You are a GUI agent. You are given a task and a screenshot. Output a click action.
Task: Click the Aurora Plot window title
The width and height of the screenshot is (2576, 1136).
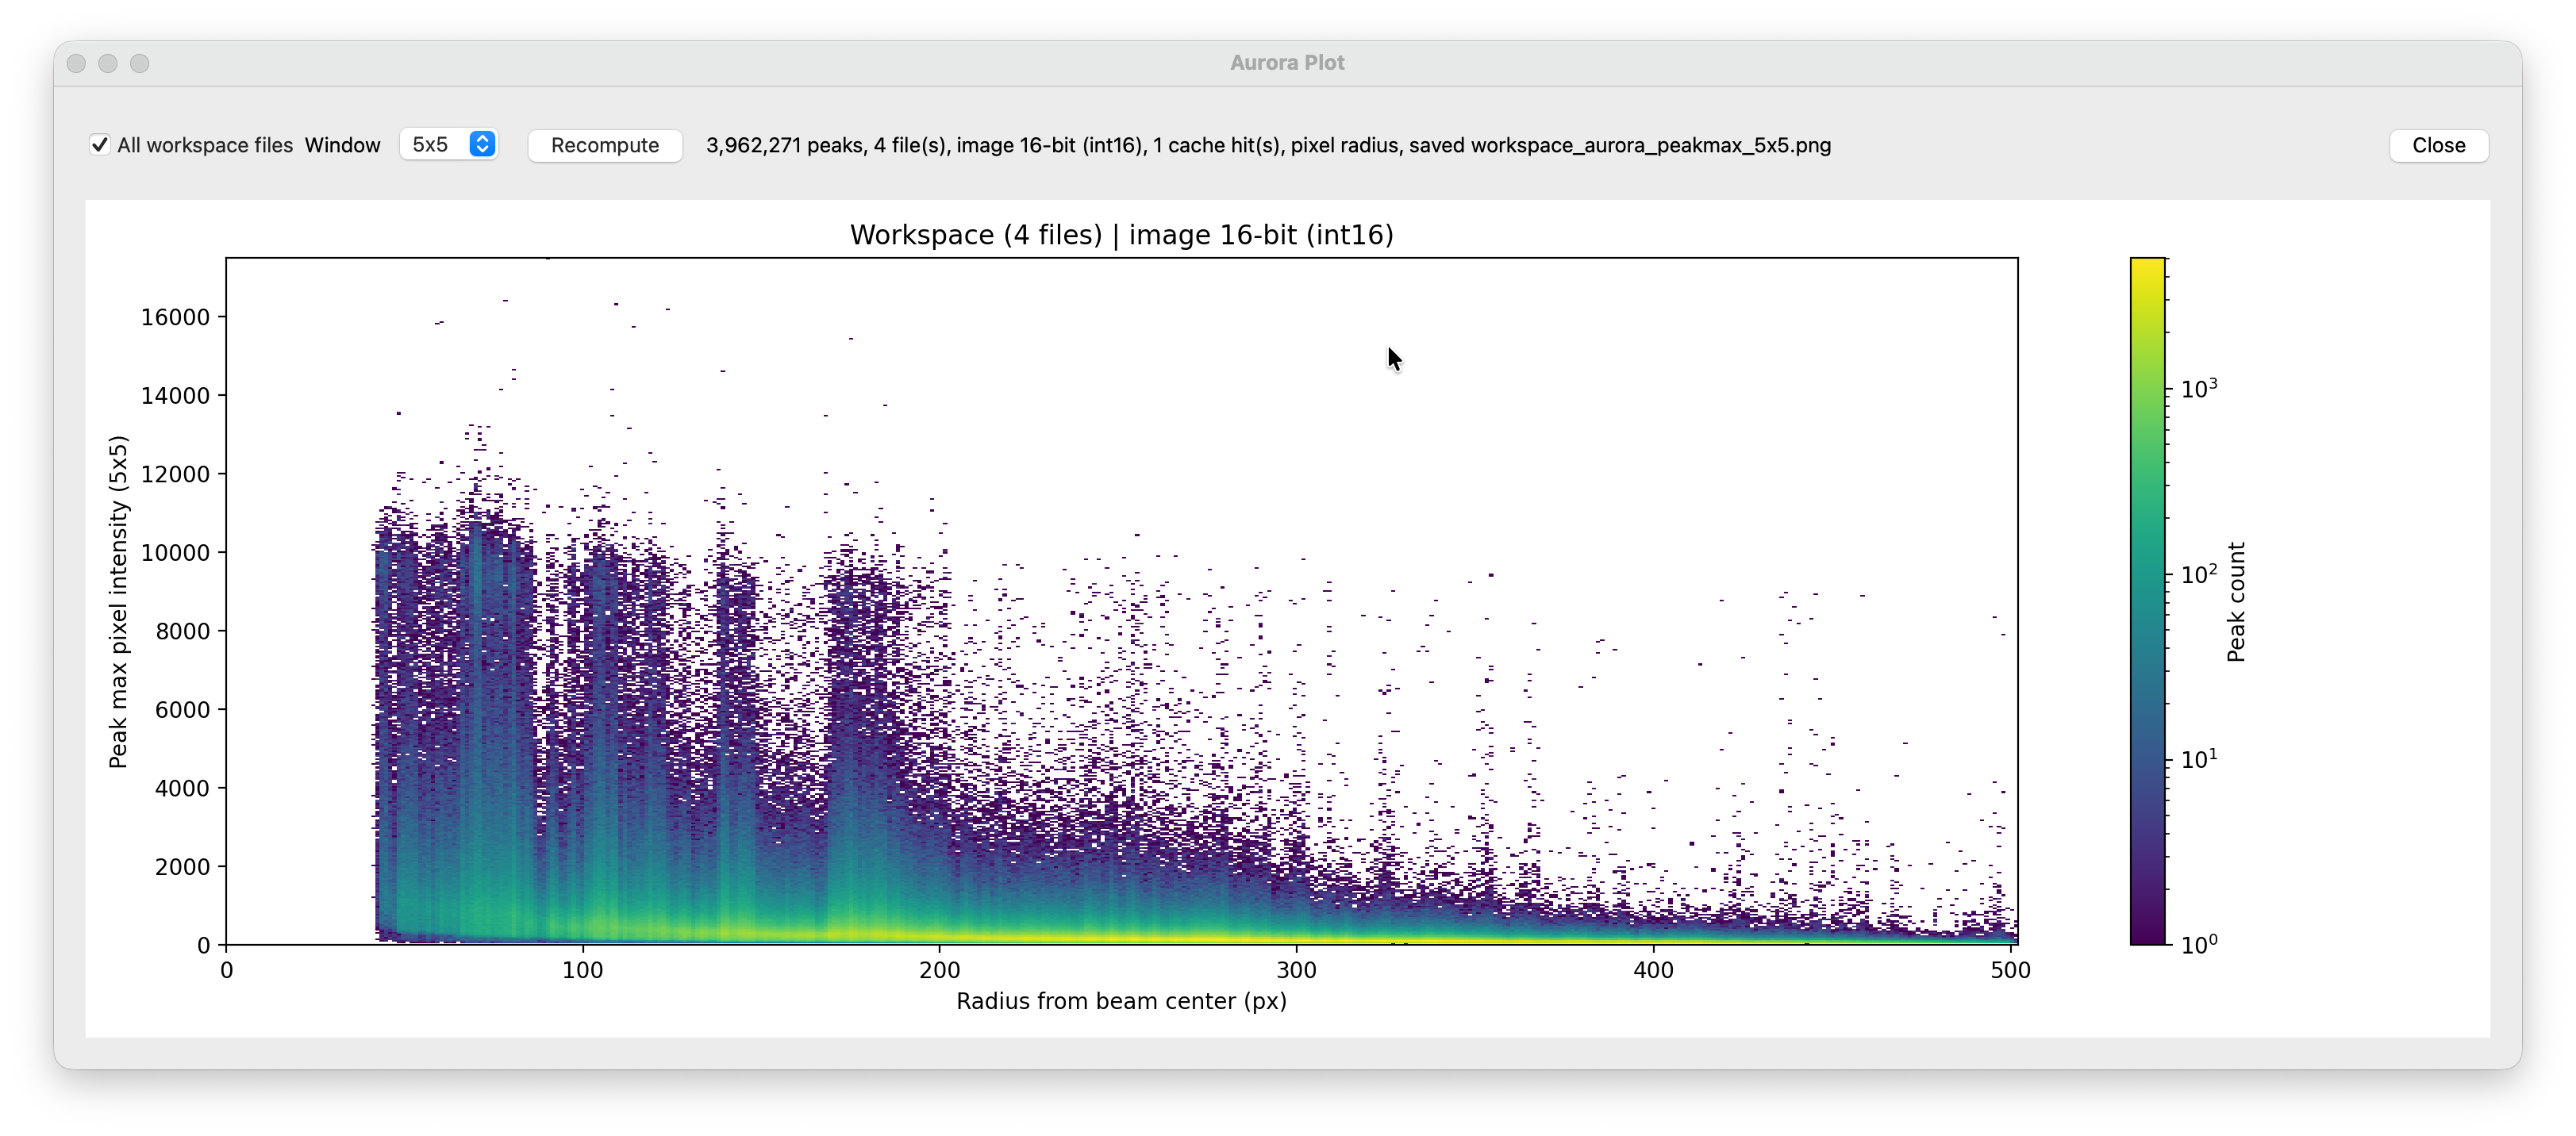coord(1287,63)
